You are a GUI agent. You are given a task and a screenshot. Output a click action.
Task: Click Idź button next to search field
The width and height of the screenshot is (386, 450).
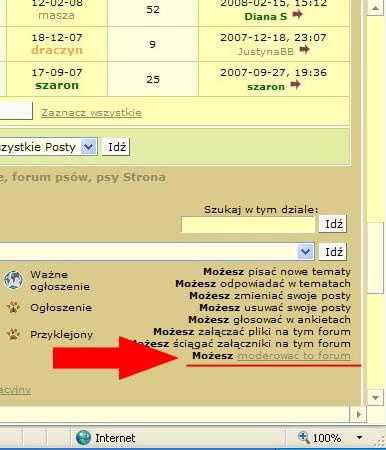[333, 224]
